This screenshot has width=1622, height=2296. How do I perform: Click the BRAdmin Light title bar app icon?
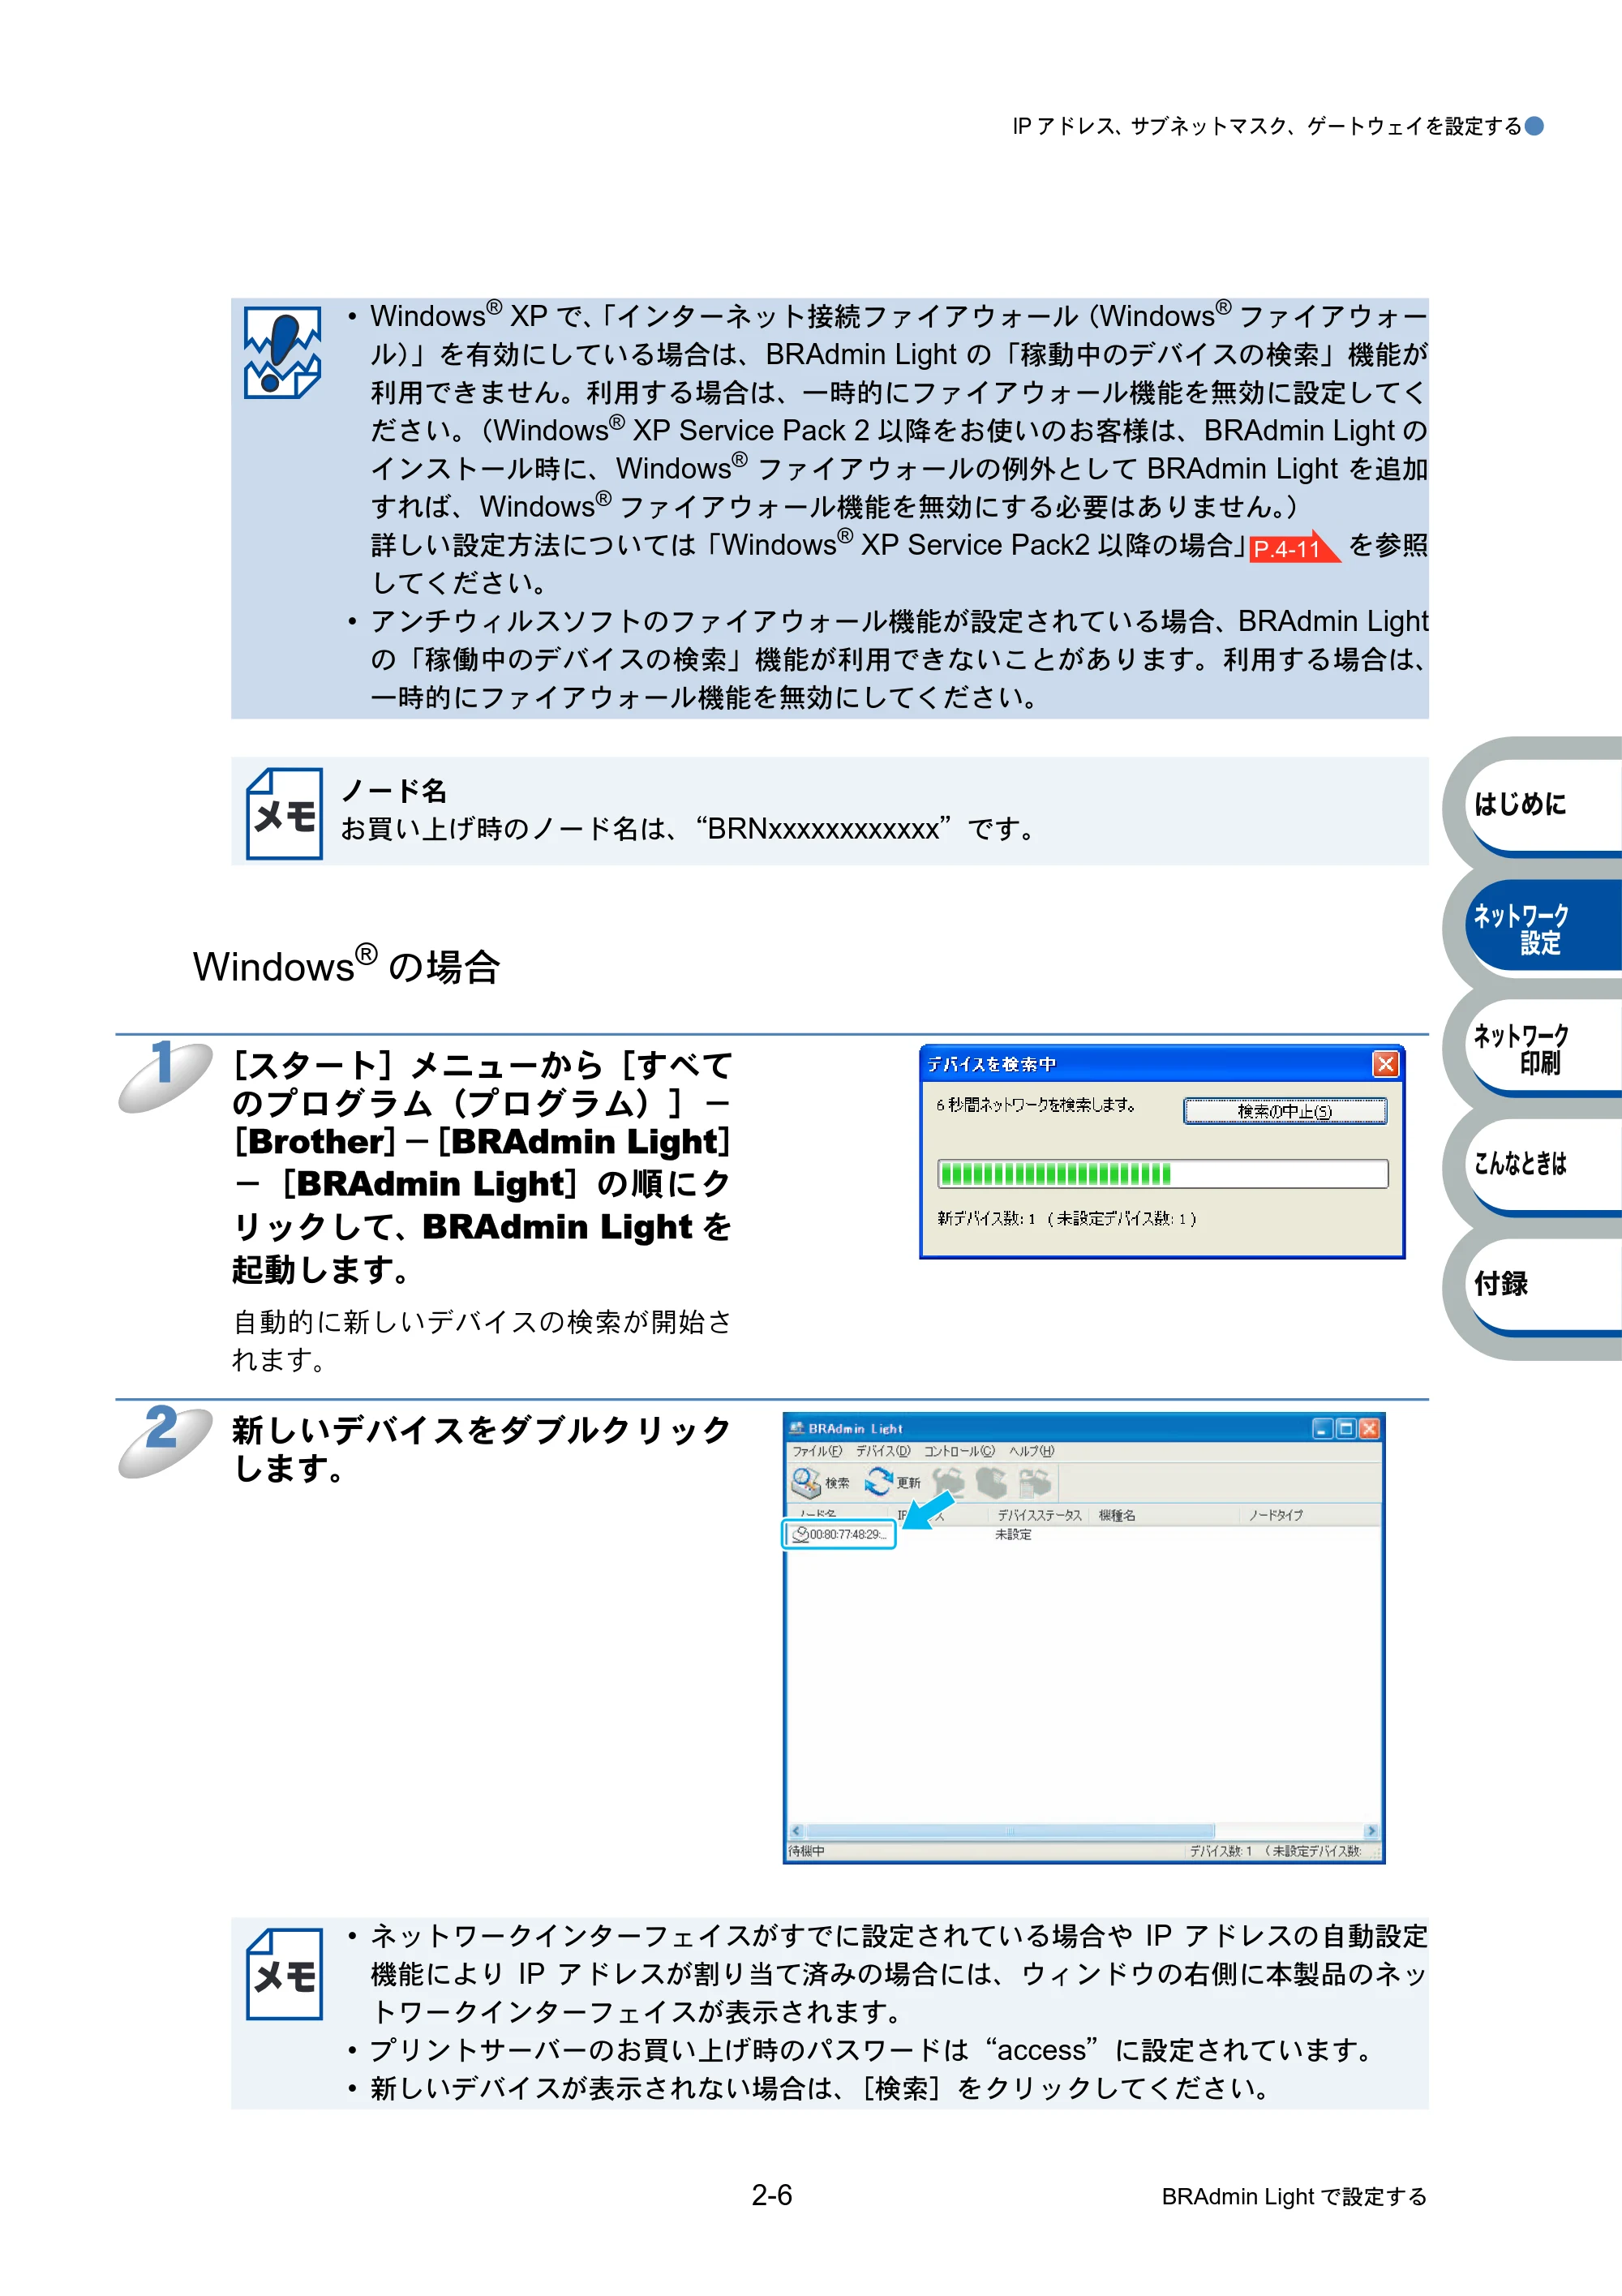click(x=797, y=1428)
